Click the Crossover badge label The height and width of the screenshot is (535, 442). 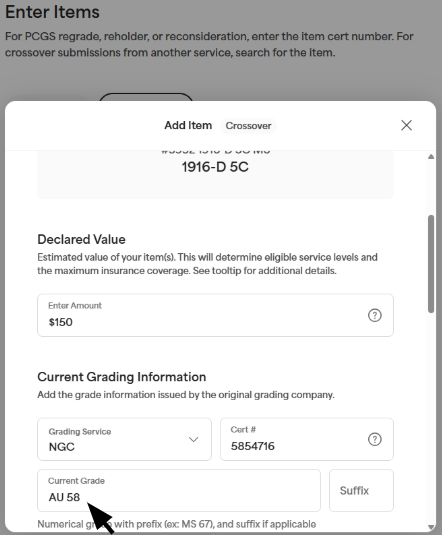pos(248,126)
